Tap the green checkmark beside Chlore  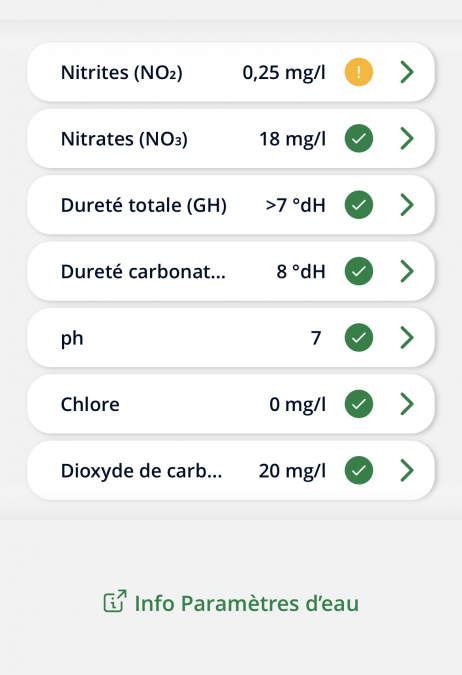click(359, 404)
